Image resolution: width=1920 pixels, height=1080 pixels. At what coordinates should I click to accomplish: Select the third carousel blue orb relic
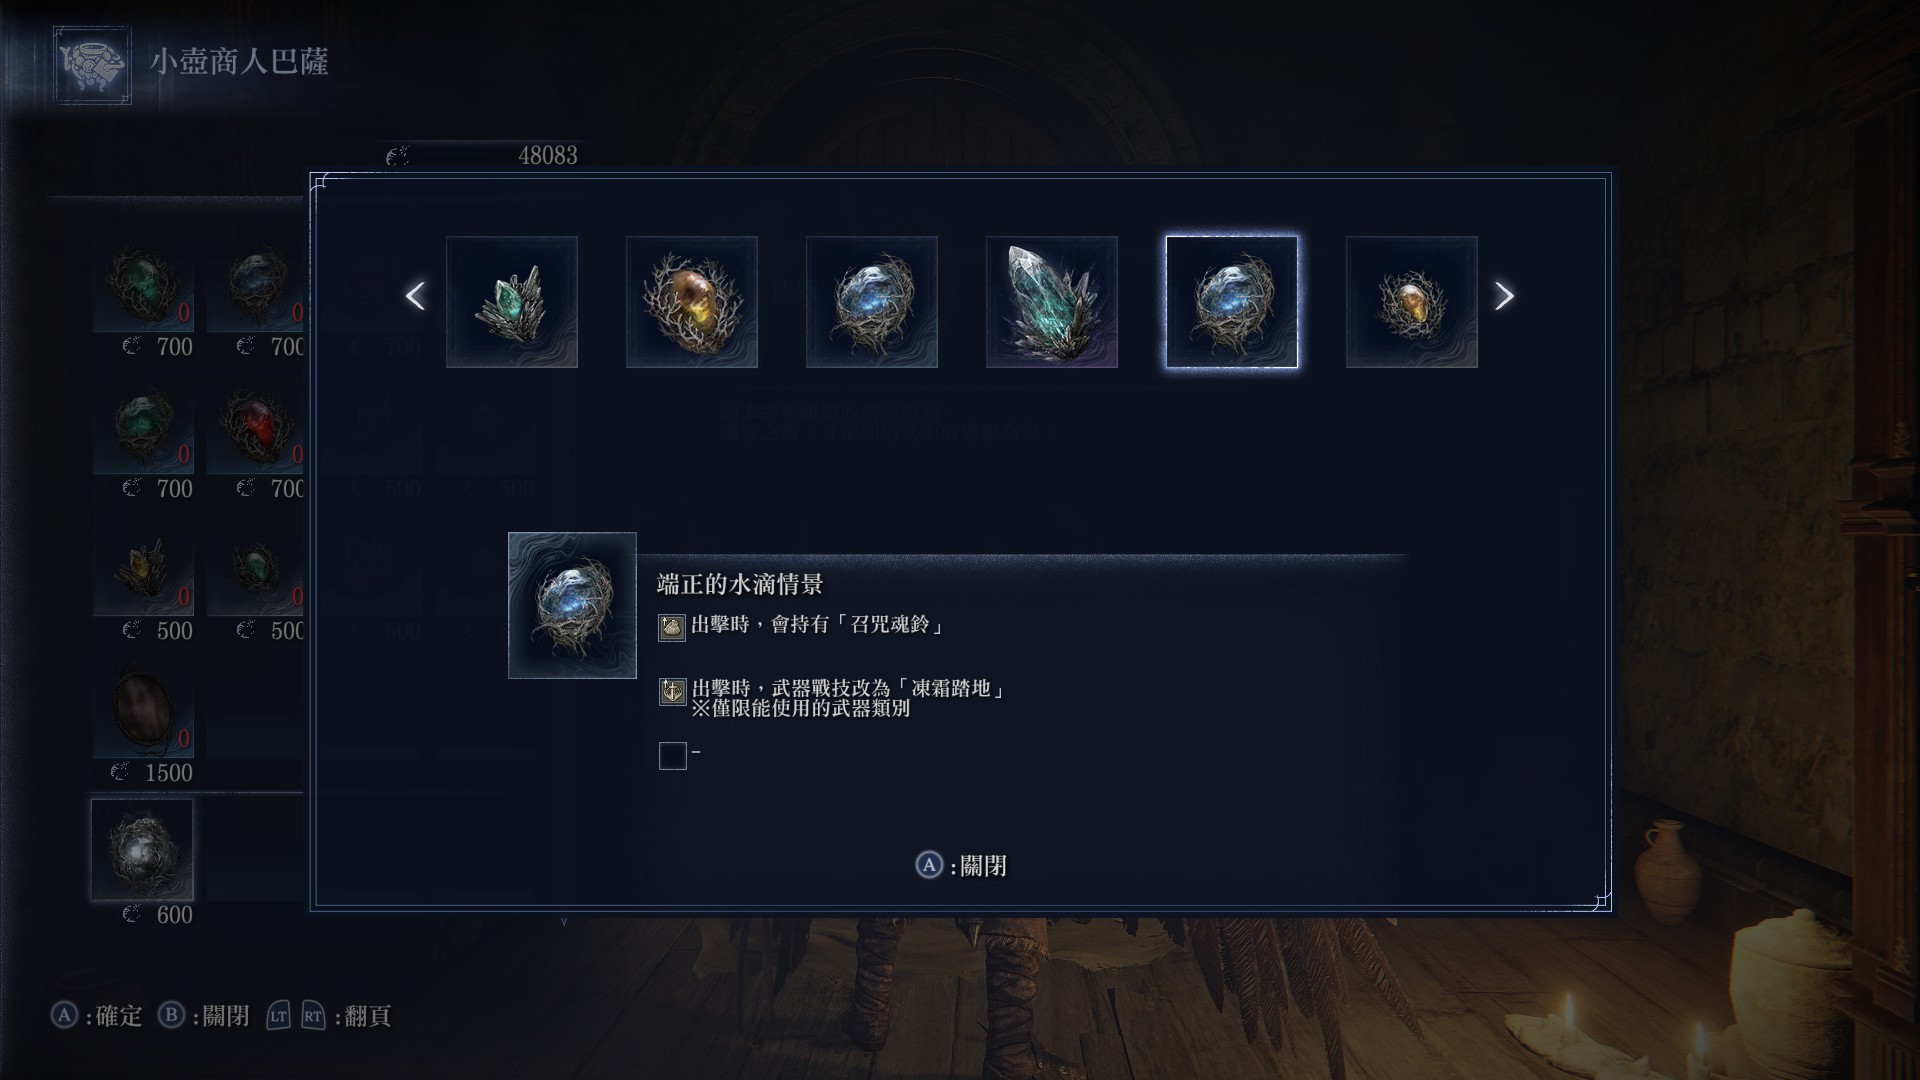[x=872, y=302]
